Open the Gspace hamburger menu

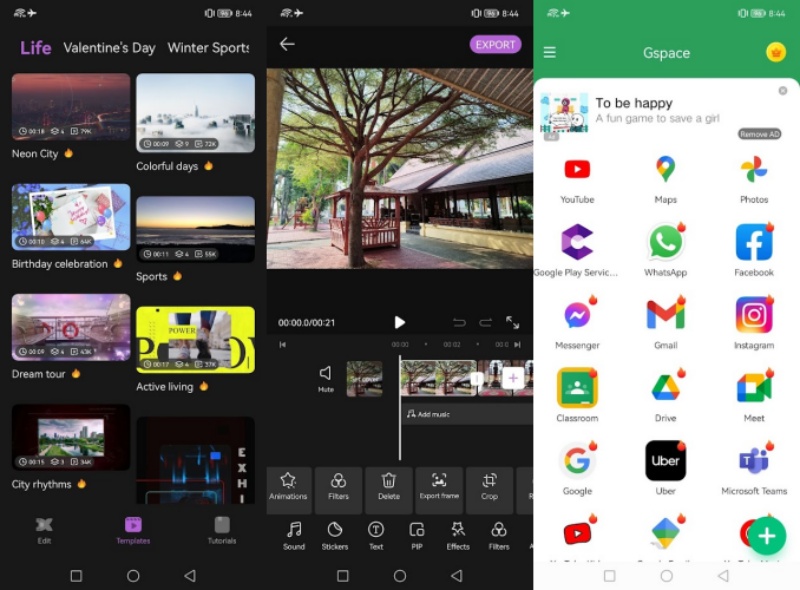click(549, 52)
